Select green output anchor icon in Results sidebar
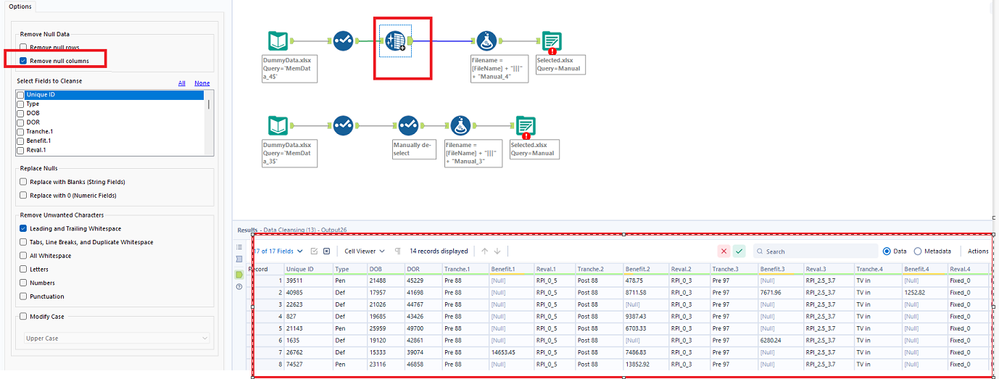Viewport: 999px width, 379px height. pos(240,275)
